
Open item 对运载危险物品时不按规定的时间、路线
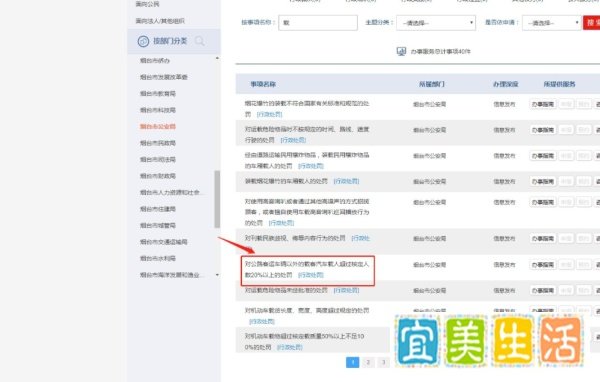(307, 134)
